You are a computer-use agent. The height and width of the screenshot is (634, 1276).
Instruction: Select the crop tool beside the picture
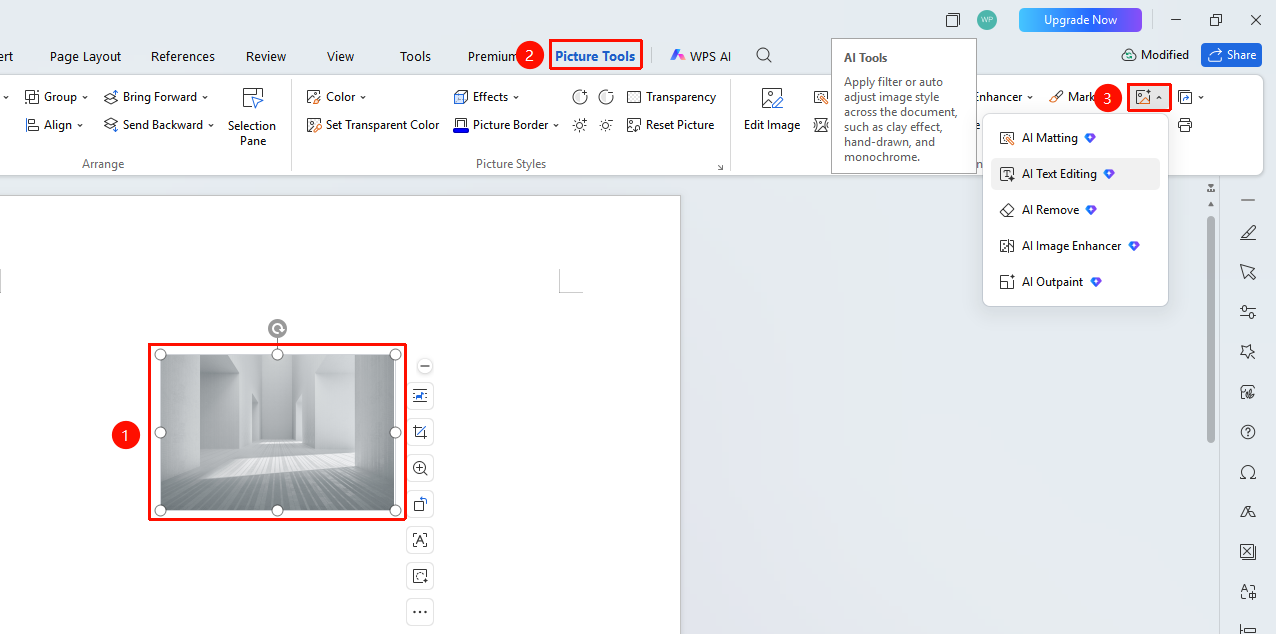point(420,432)
